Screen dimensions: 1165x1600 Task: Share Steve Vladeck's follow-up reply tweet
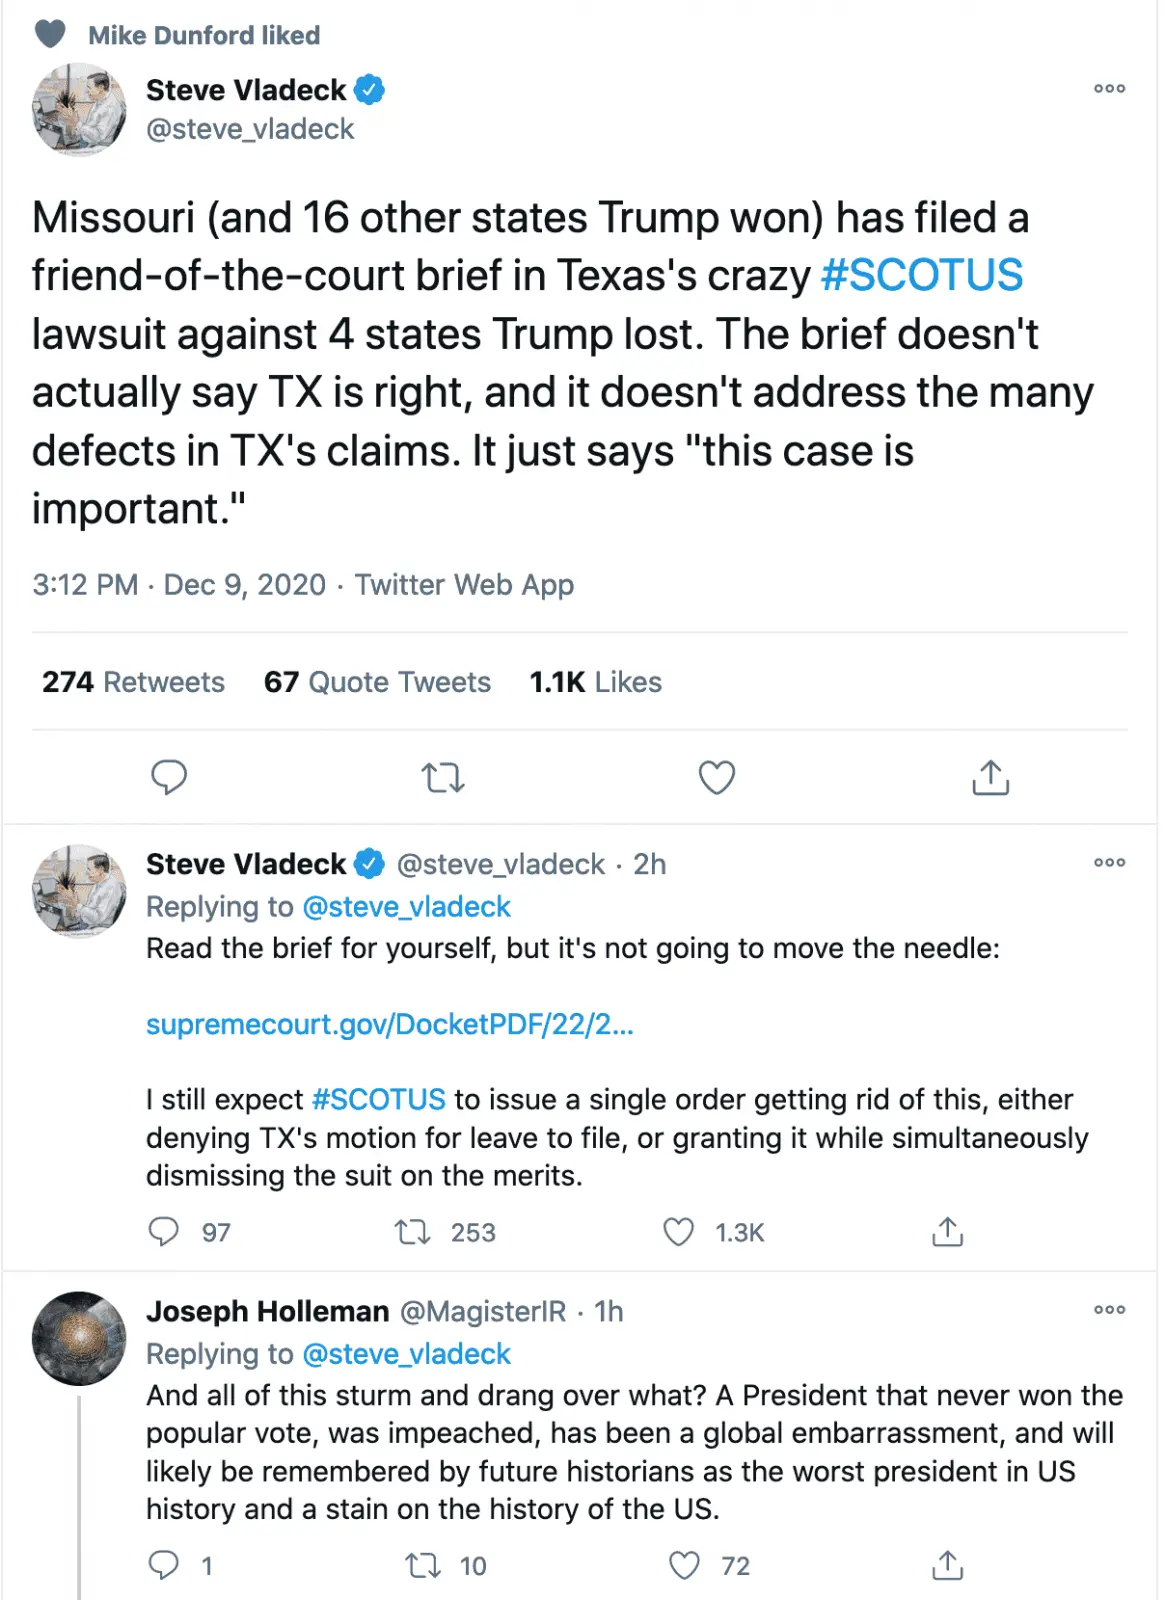coord(947,1232)
